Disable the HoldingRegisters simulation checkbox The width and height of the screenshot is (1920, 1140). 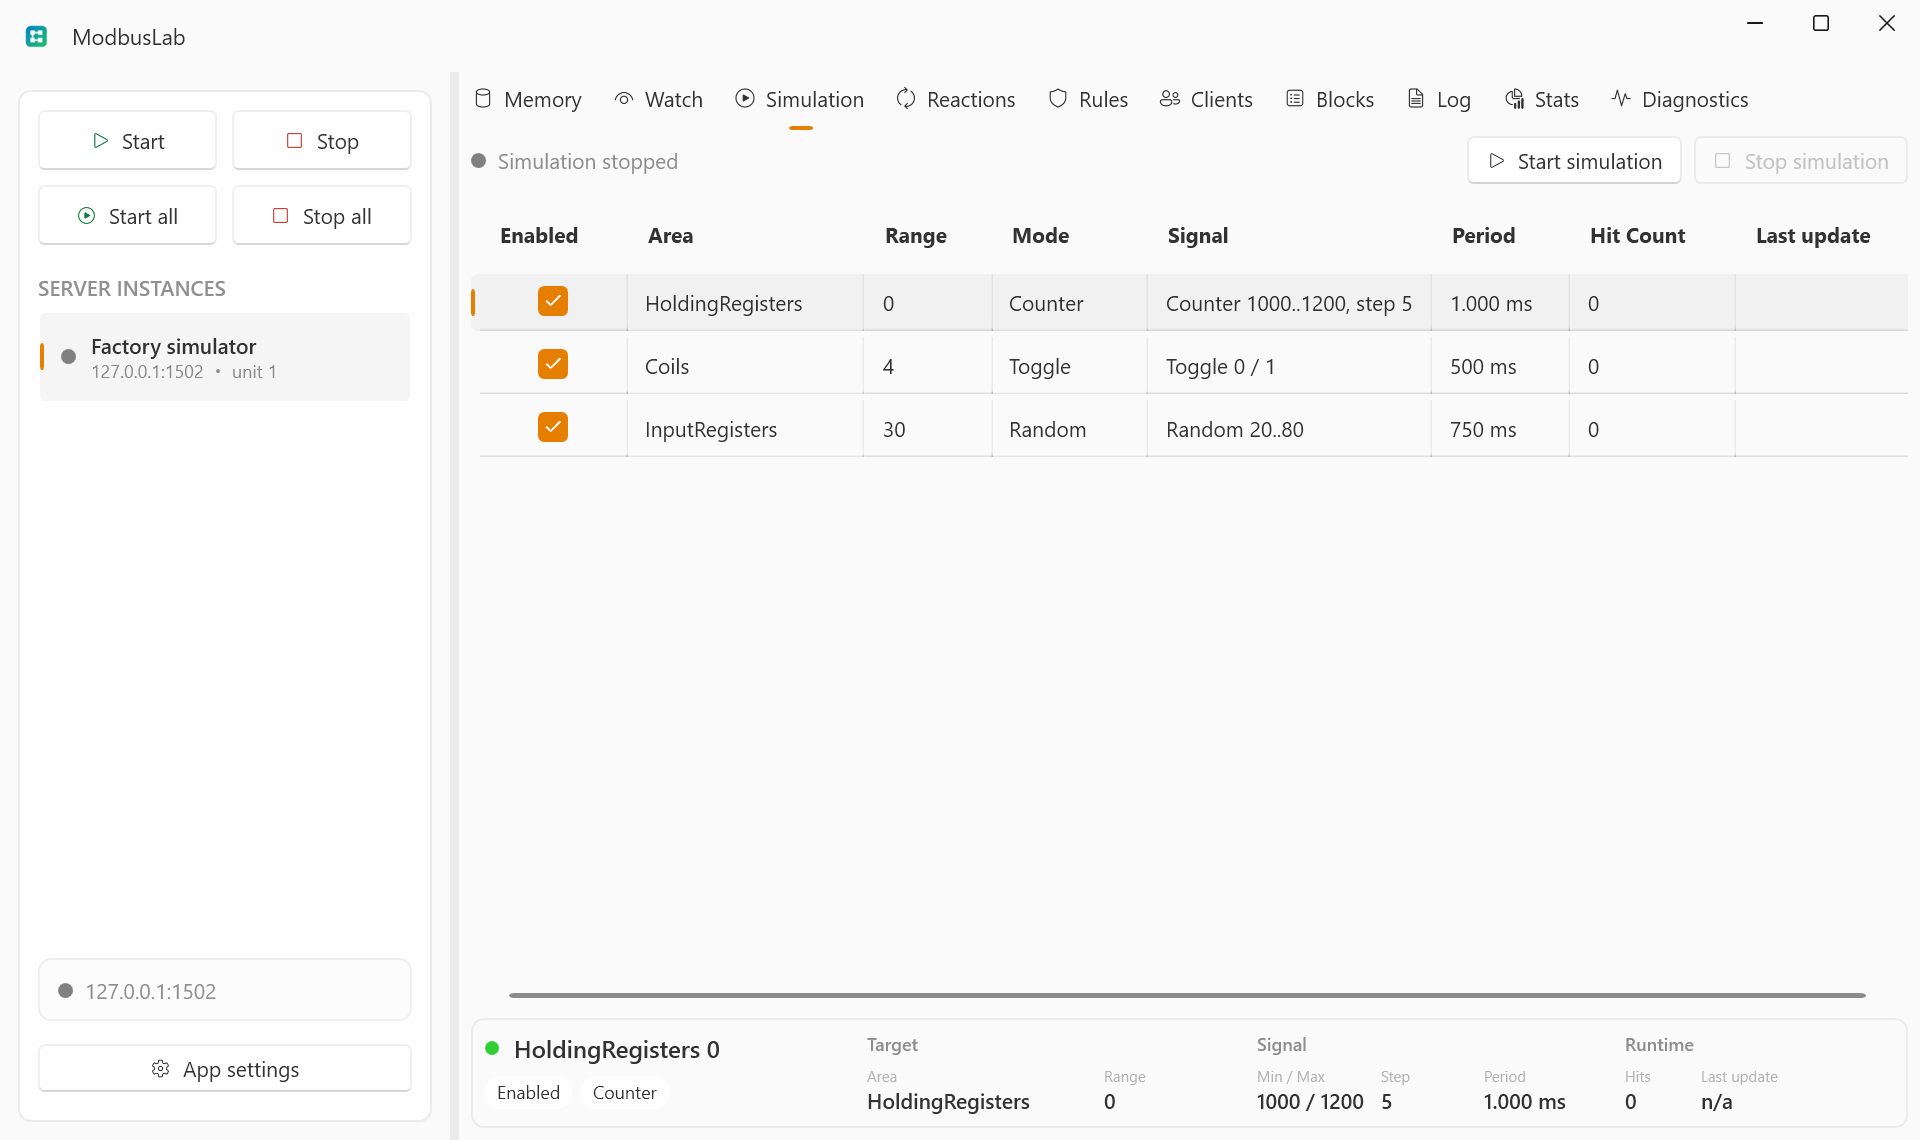click(x=553, y=301)
